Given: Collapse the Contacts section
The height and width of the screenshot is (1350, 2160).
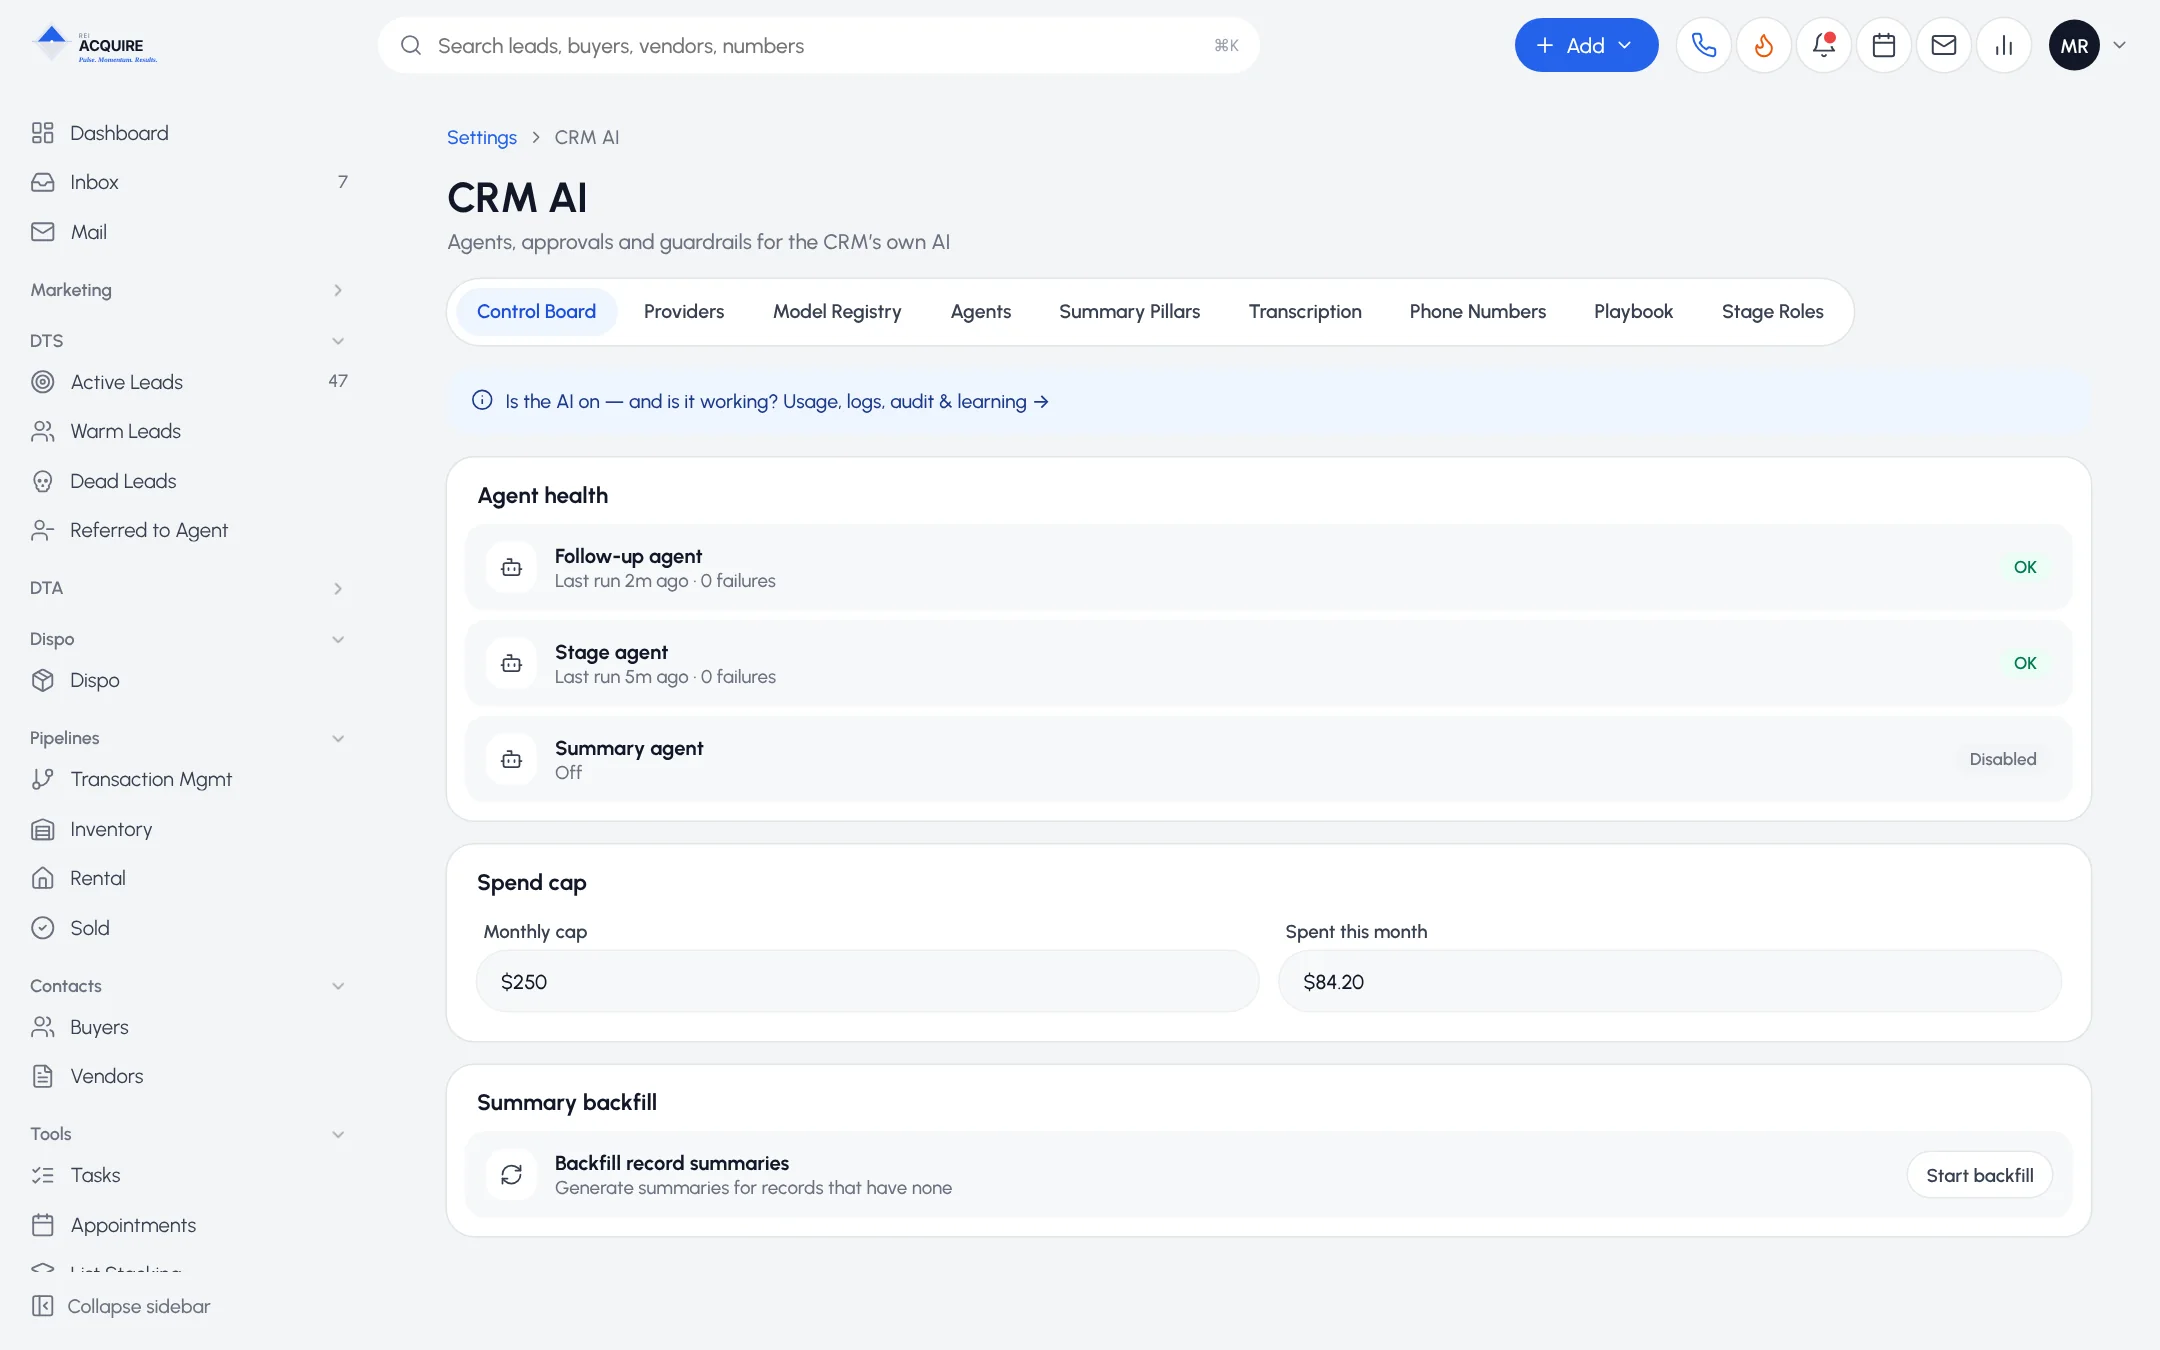Looking at the screenshot, I should 190,986.
